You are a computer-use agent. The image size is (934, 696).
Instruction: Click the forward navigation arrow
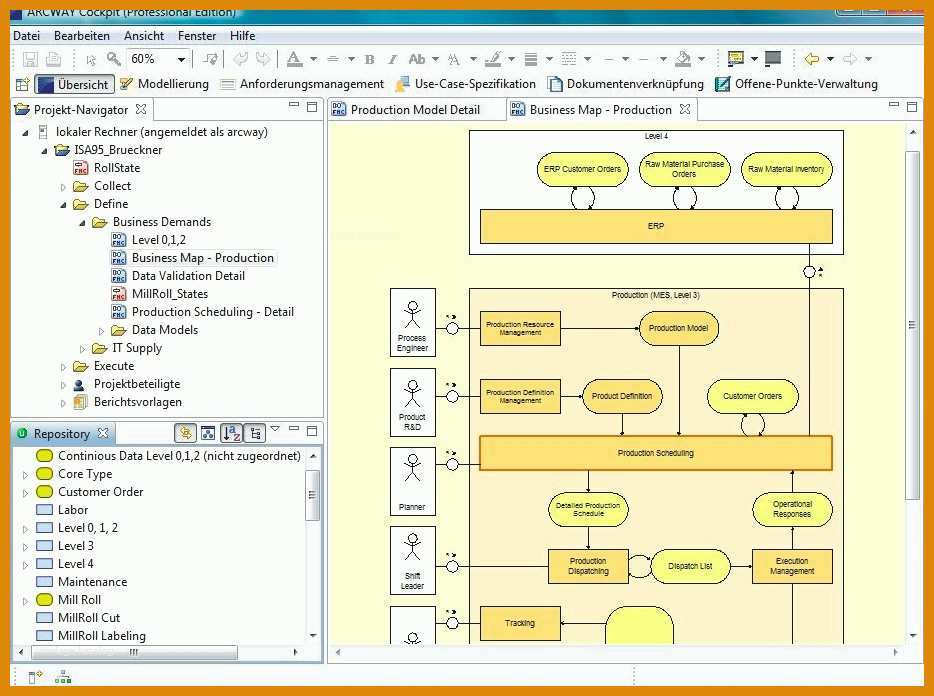tap(850, 58)
